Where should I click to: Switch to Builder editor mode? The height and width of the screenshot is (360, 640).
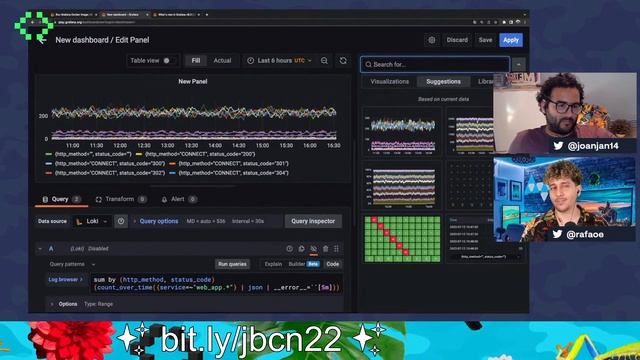point(304,264)
